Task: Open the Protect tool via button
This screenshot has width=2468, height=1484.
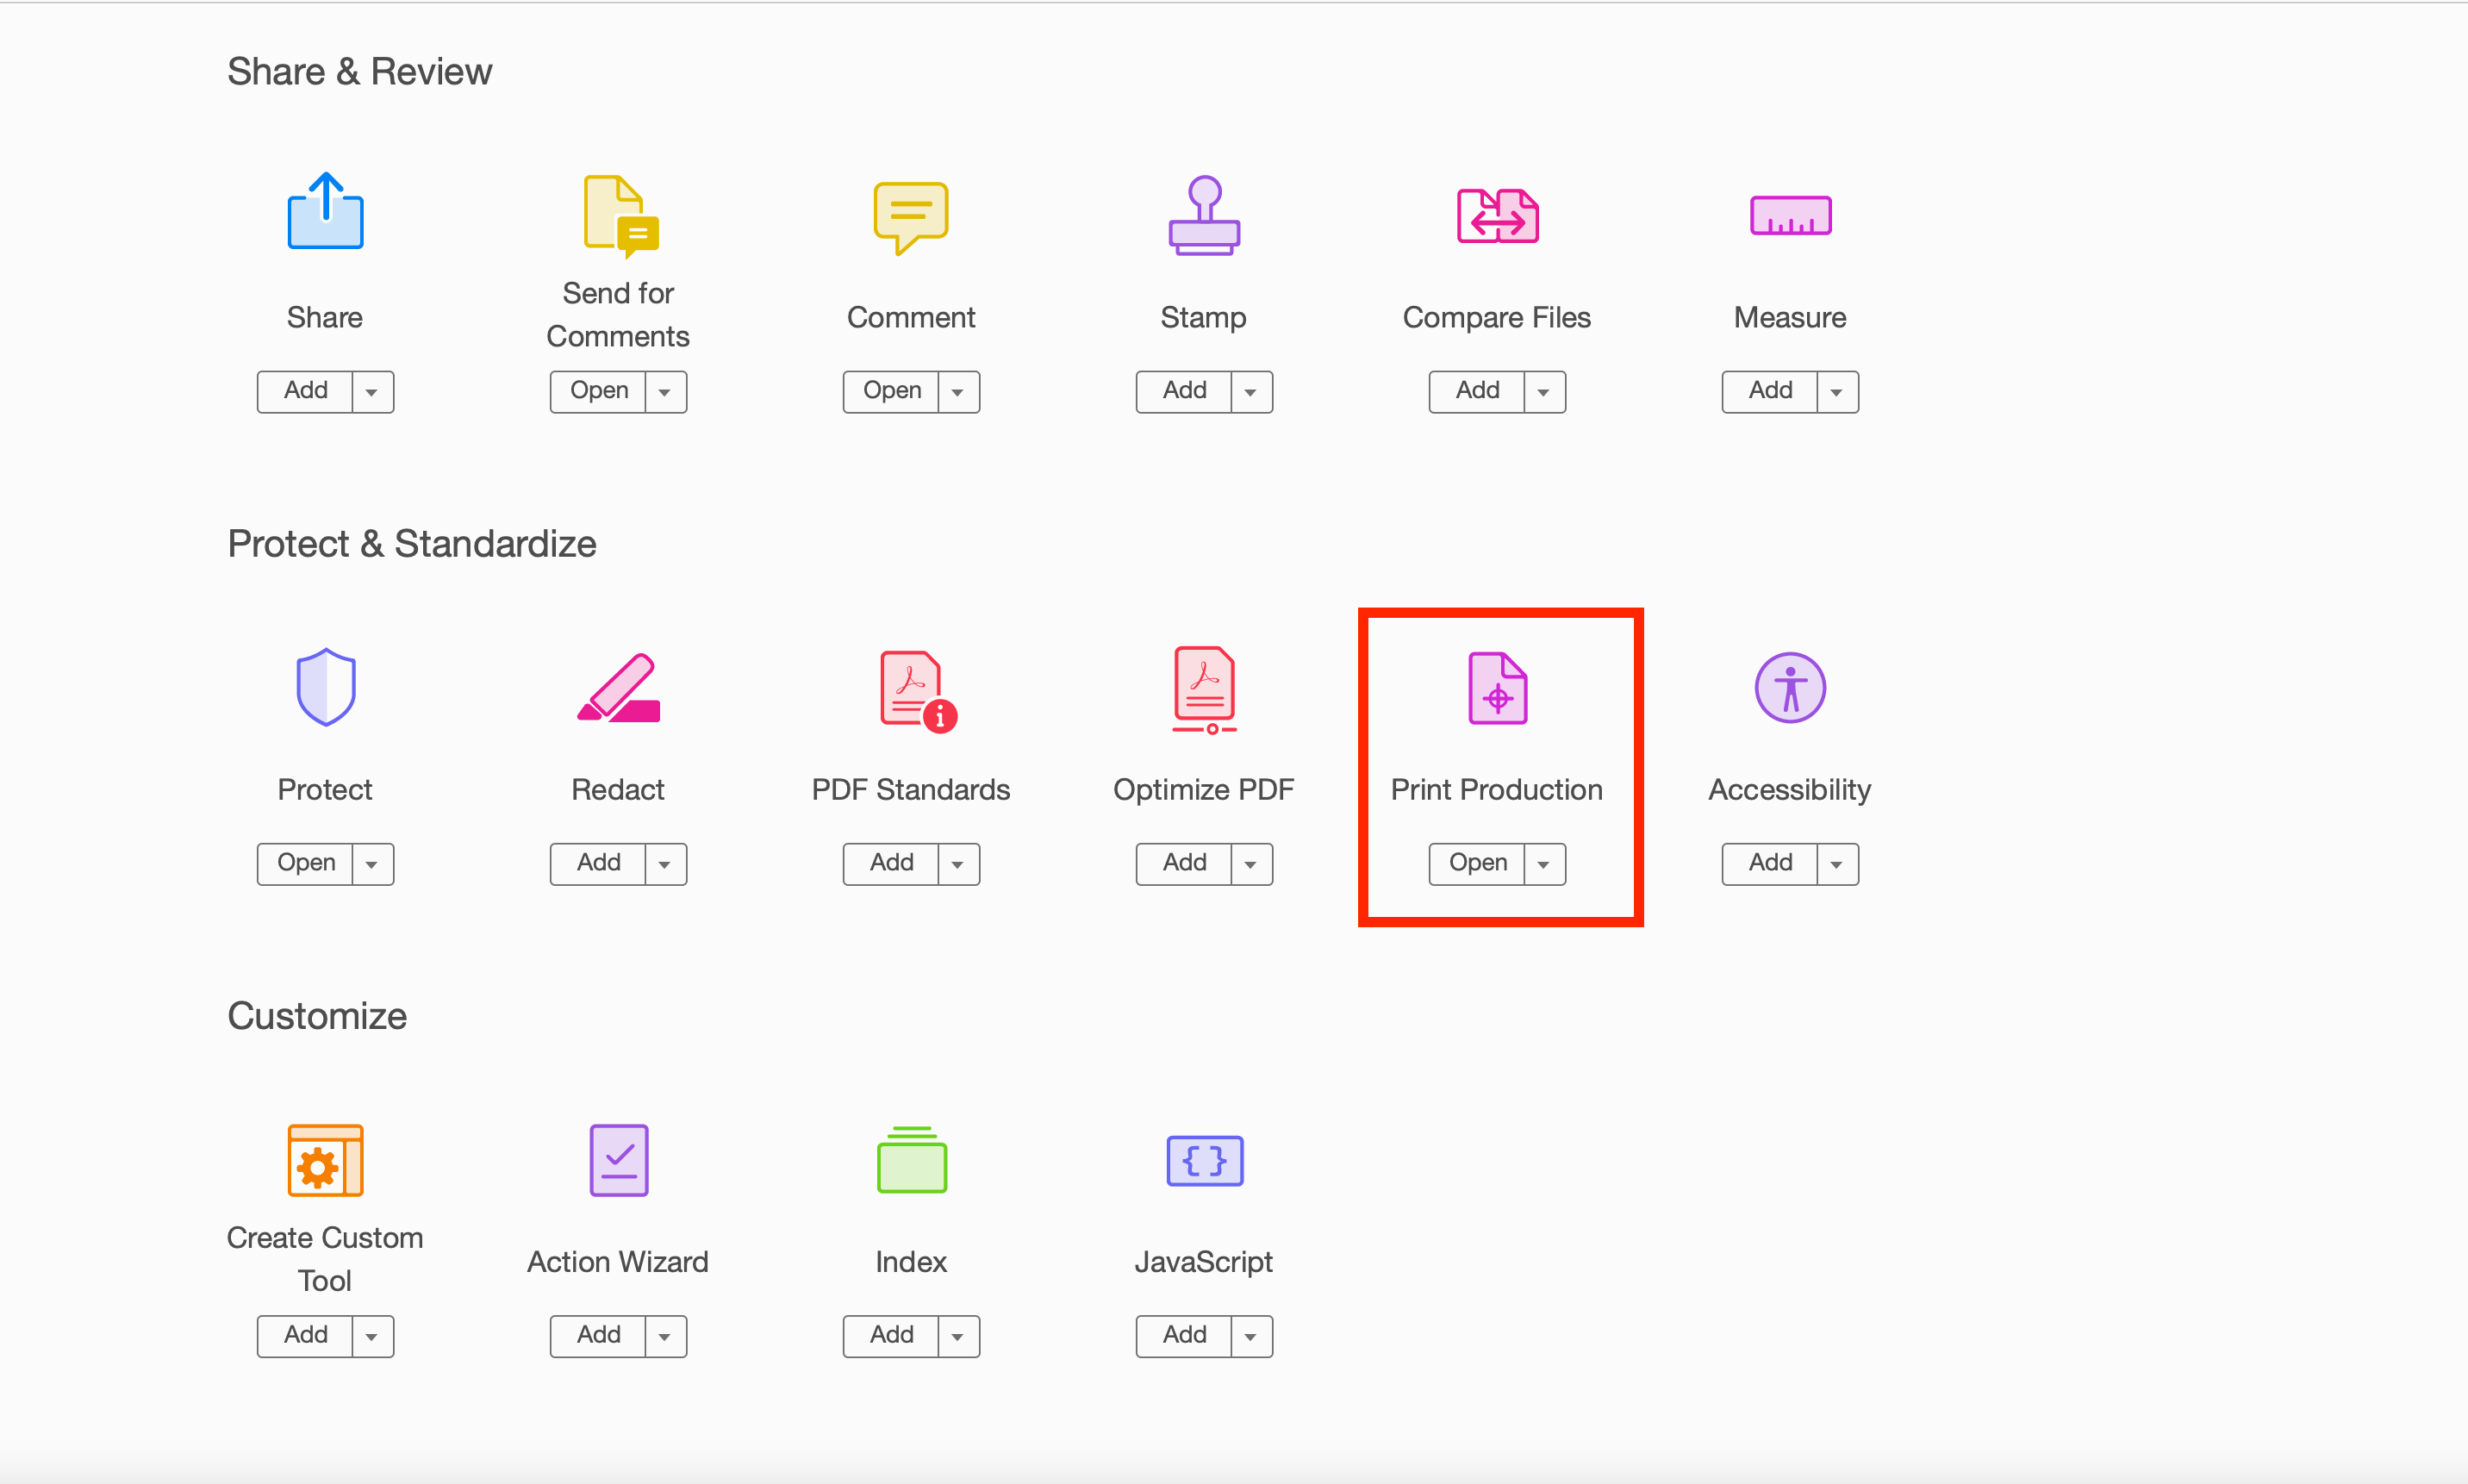Action: pos(305,863)
